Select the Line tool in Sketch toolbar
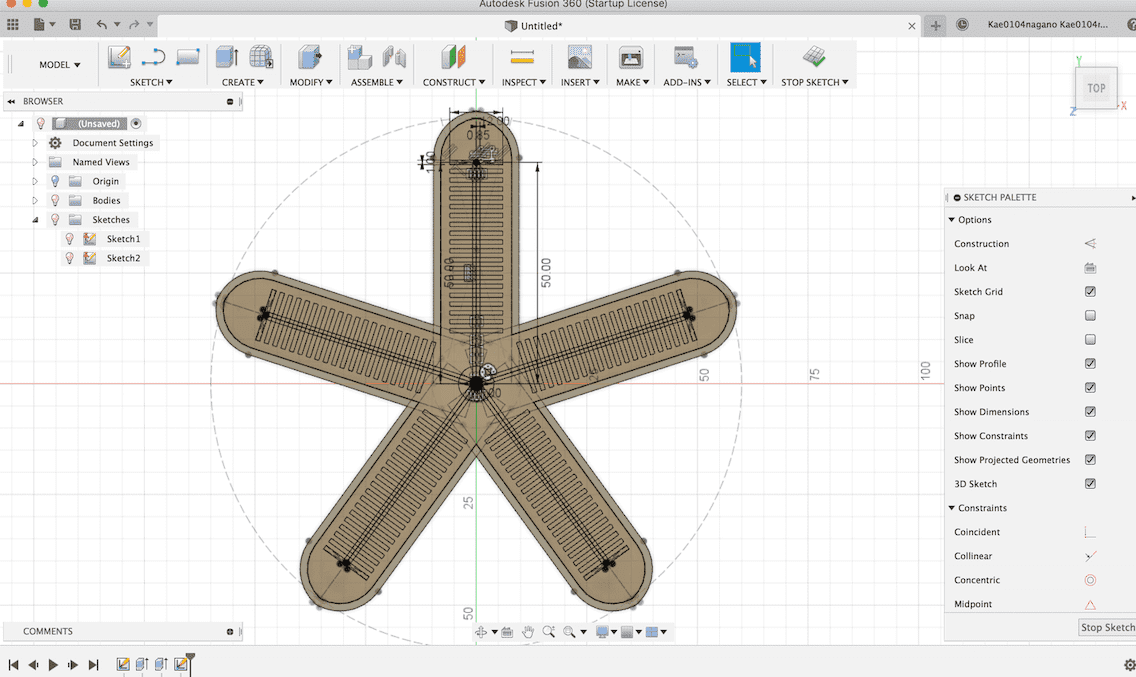 [153, 57]
